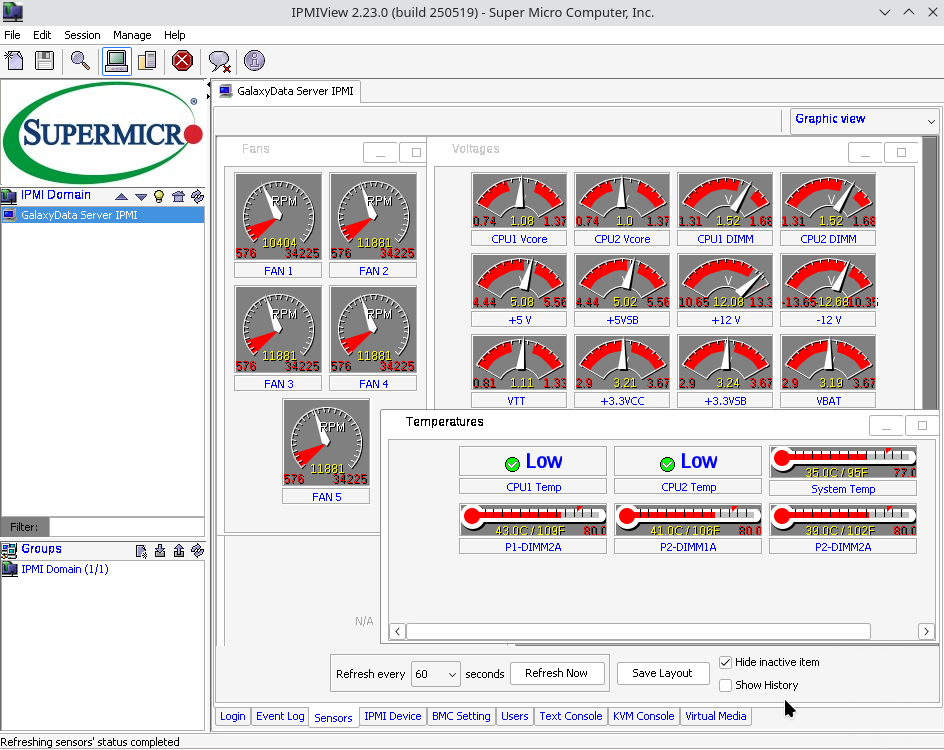Screen dimensions: 944x750
Task: Click the Temperatures scroll right arrow
Action: tap(927, 631)
